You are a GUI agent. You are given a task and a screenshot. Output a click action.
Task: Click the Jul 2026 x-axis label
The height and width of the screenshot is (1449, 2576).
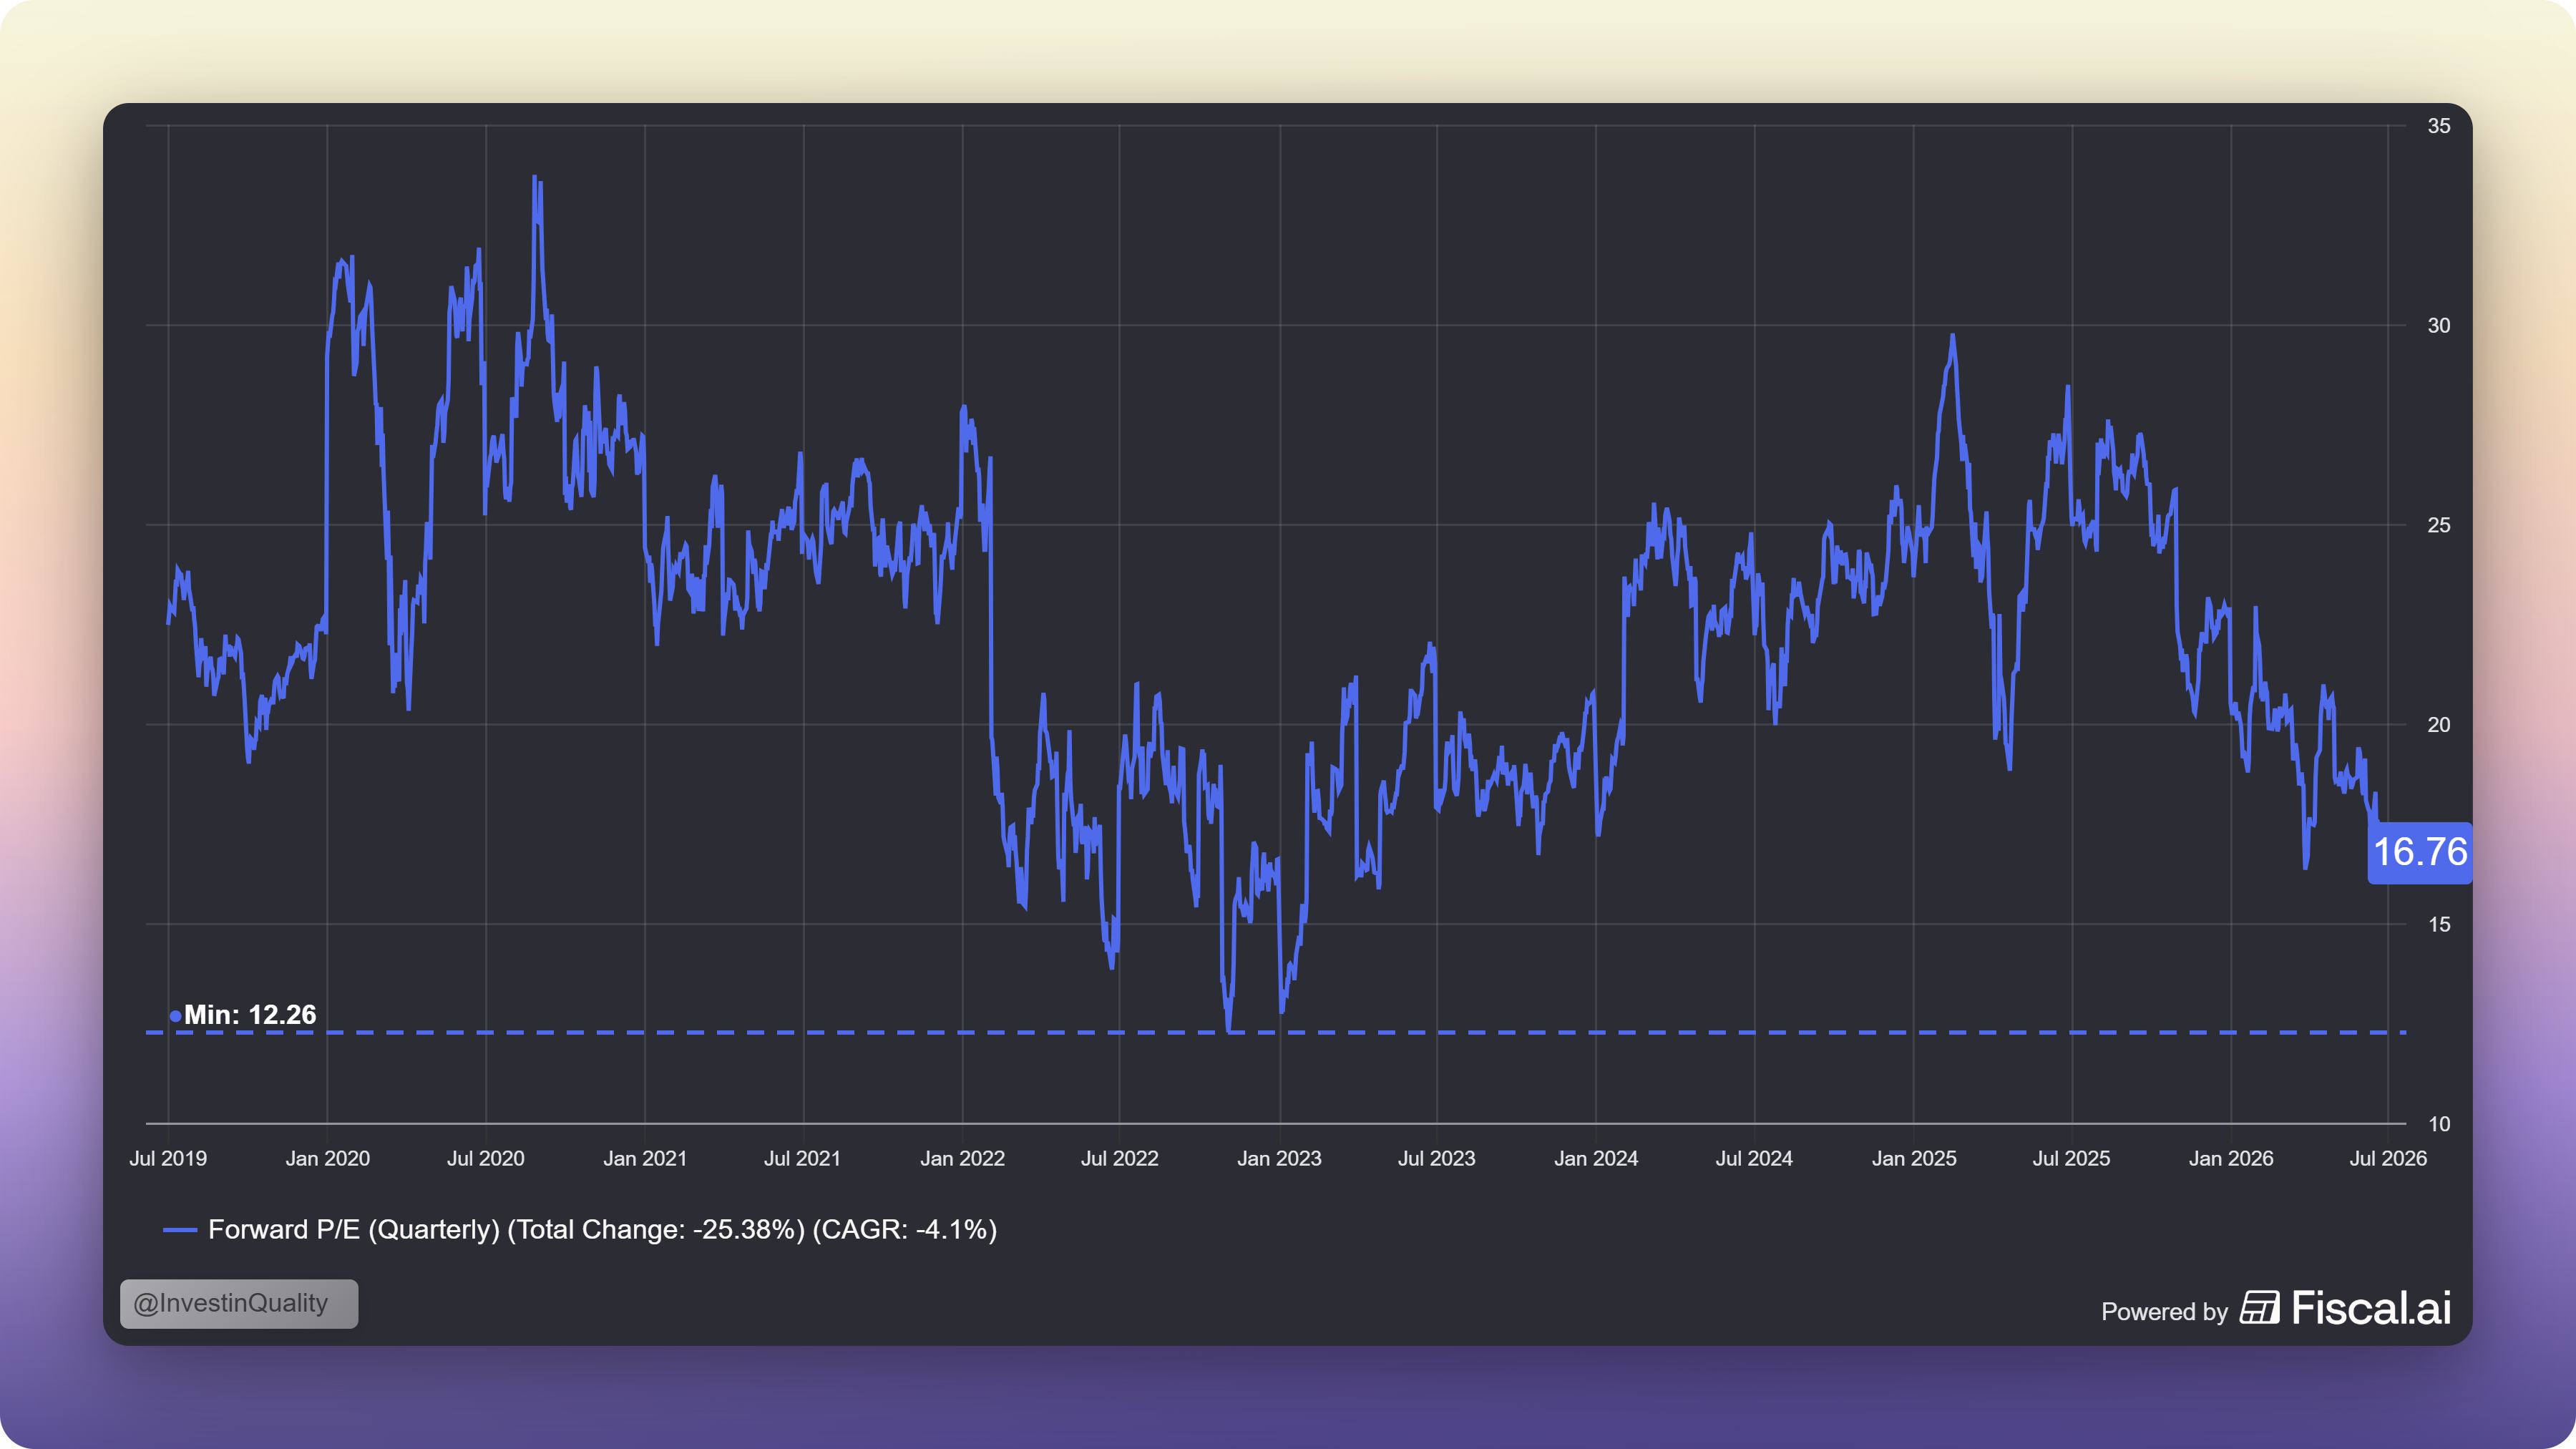pyautogui.click(x=2388, y=1159)
